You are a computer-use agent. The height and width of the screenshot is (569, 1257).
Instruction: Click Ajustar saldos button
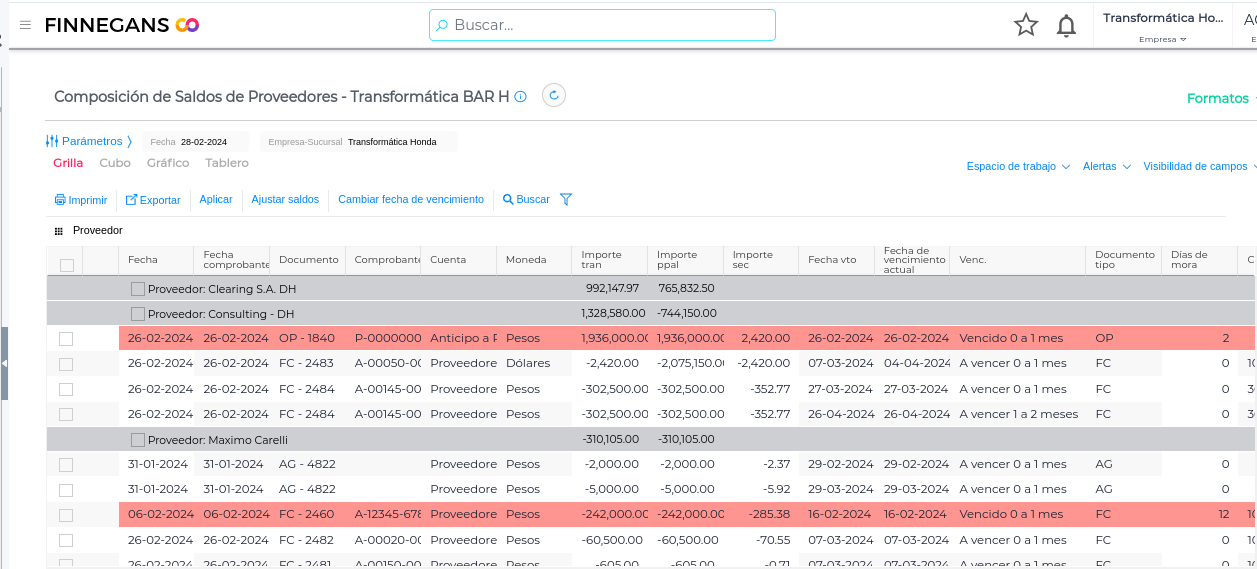click(x=285, y=200)
